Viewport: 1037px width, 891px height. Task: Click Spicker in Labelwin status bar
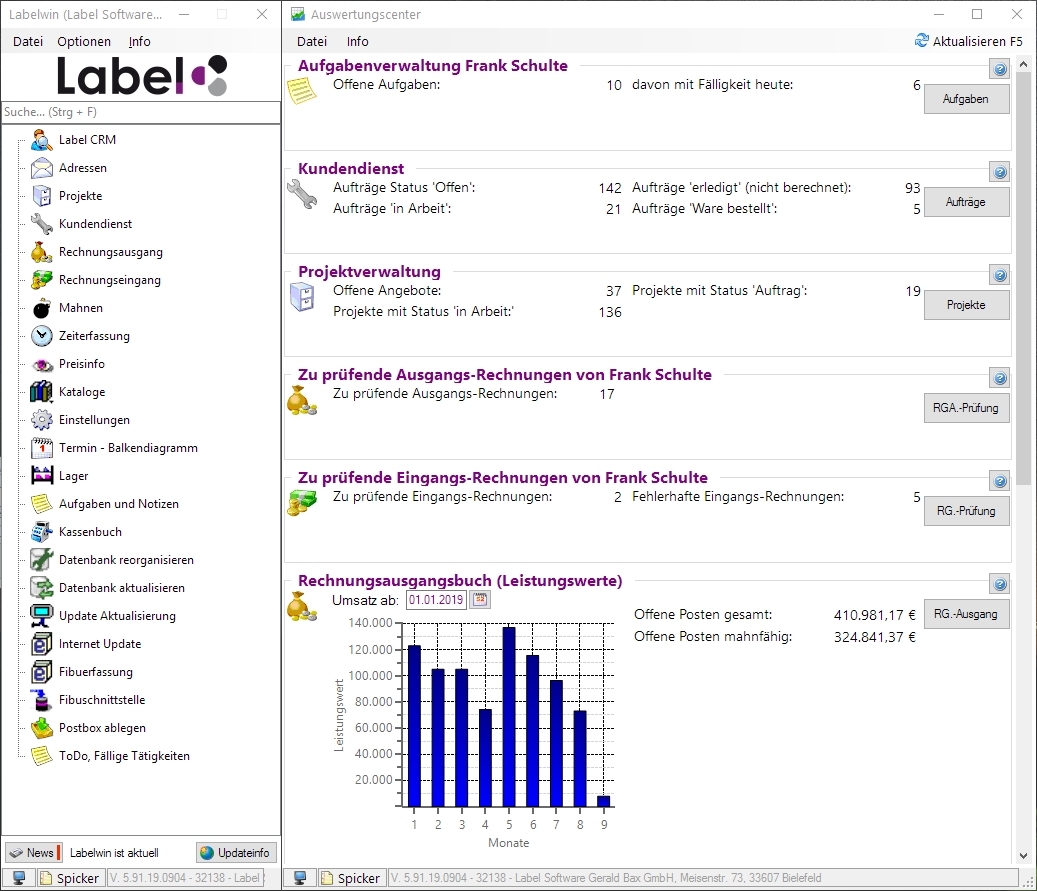70,878
